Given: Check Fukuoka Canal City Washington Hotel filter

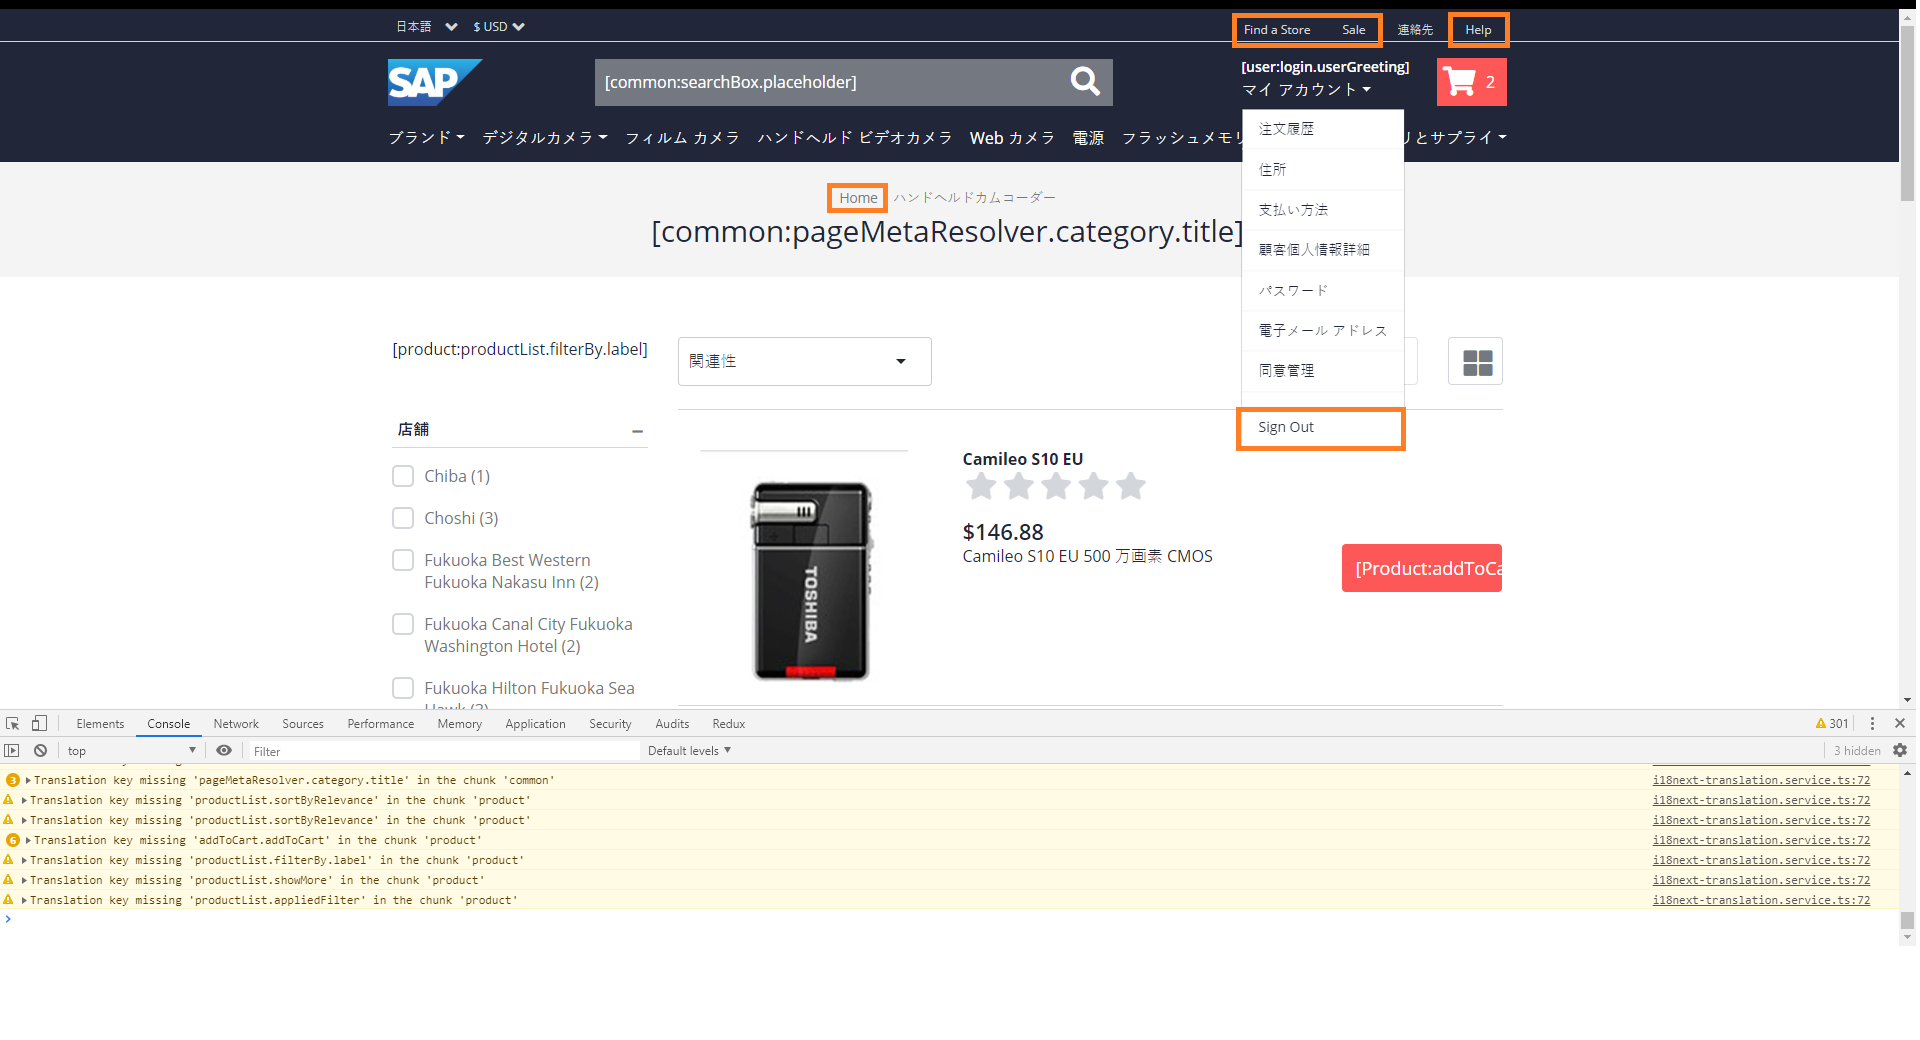Looking at the screenshot, I should pyautogui.click(x=403, y=624).
